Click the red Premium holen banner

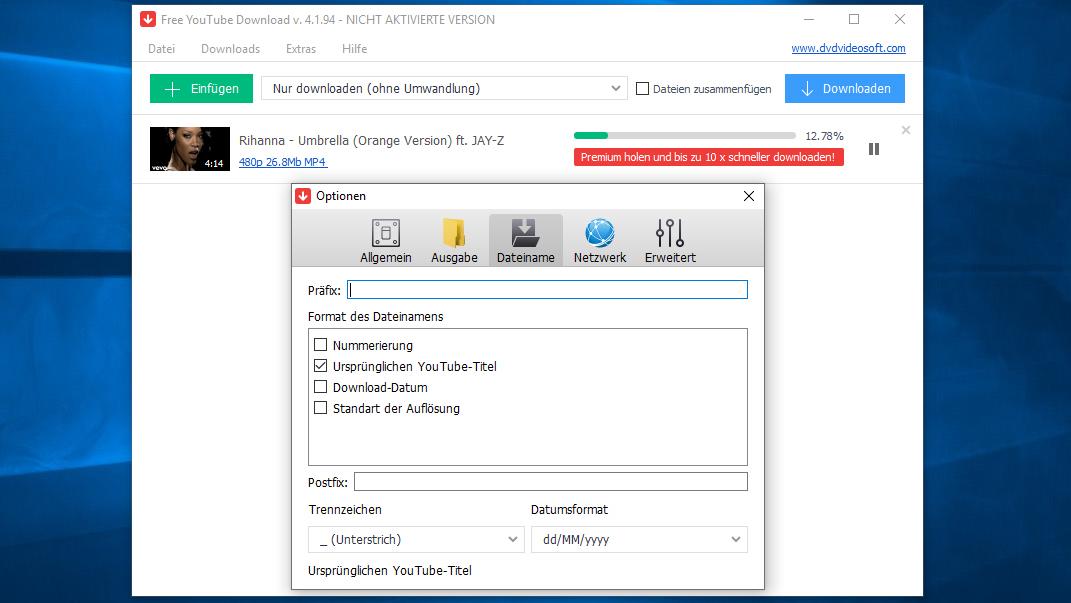(708, 157)
